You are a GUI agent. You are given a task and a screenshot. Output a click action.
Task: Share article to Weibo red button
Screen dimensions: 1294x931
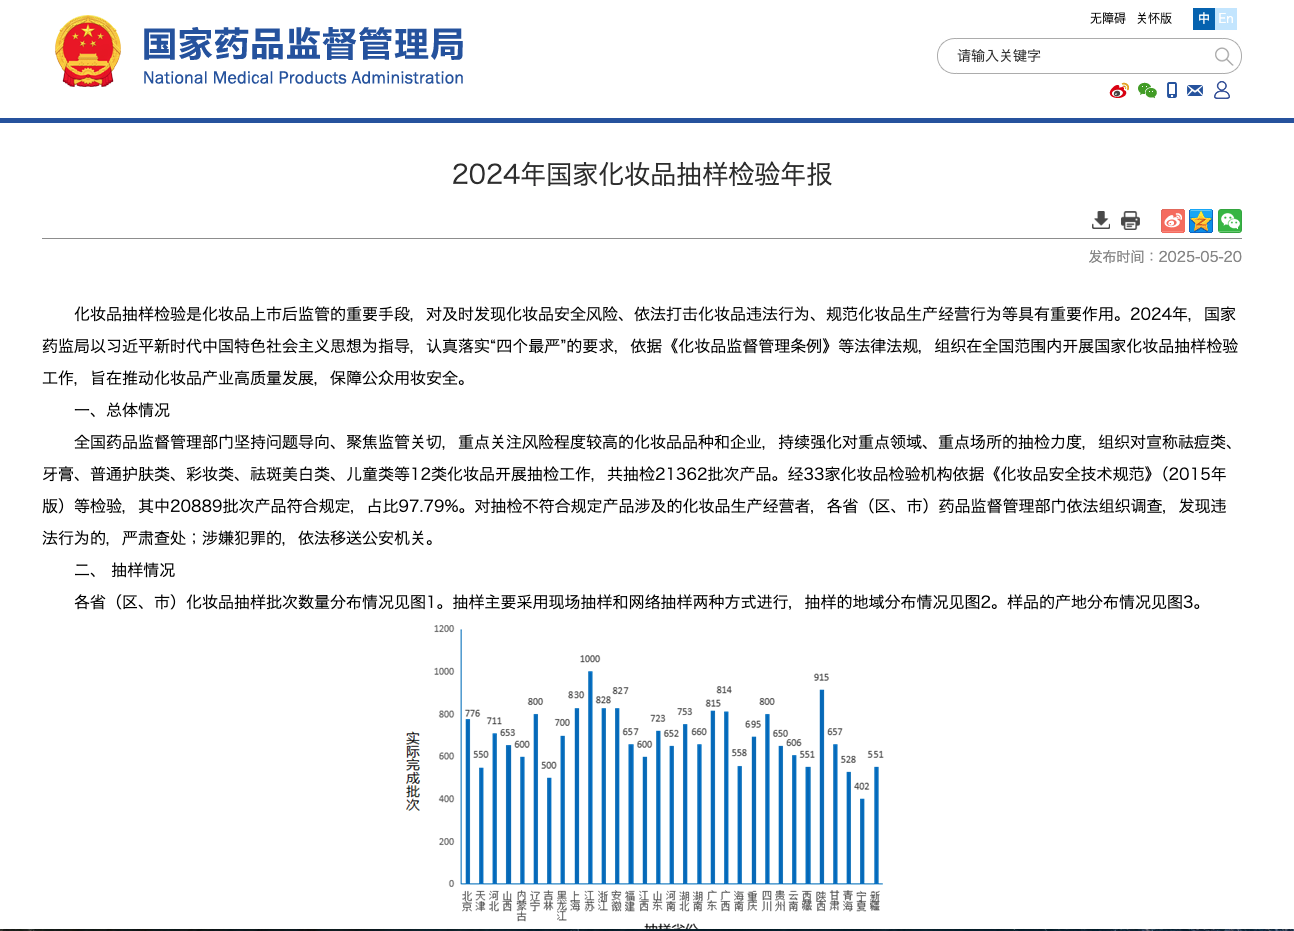[1172, 220]
